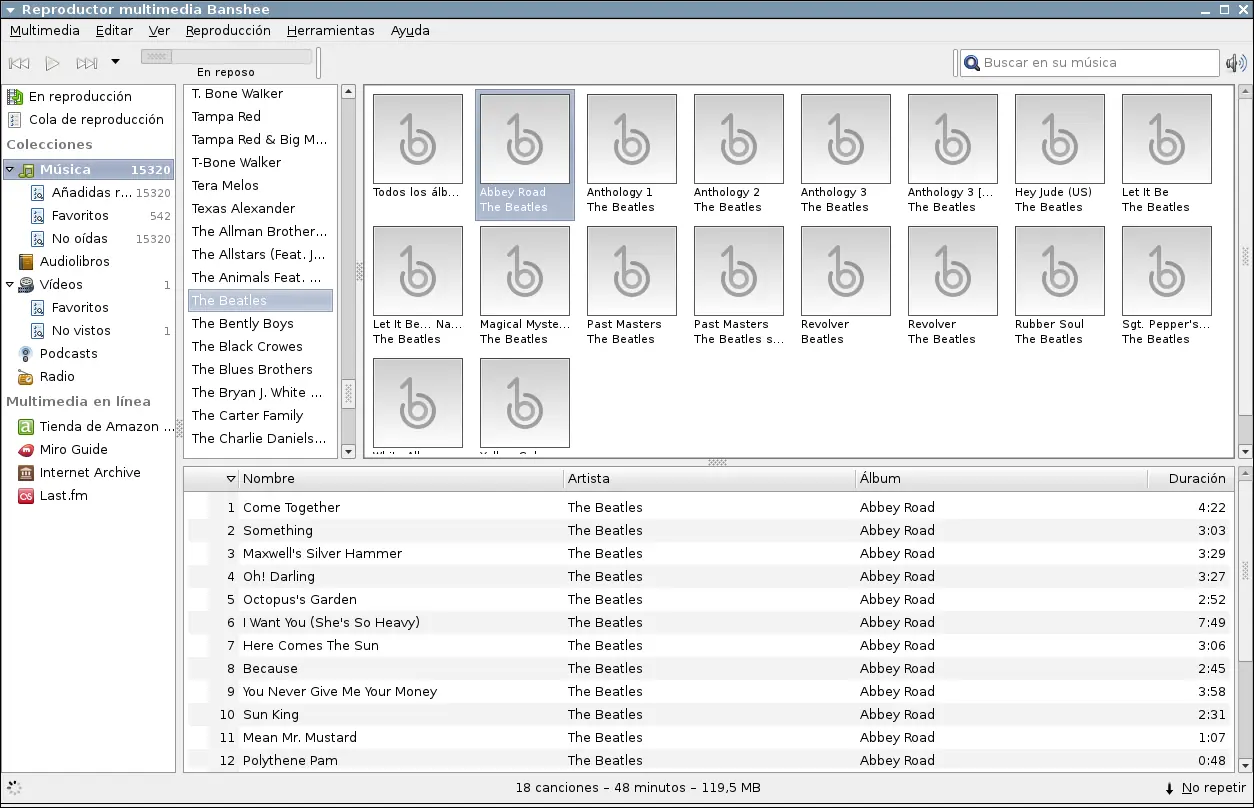
Task: Sort tracks by Nombre column header
Action: point(401,479)
